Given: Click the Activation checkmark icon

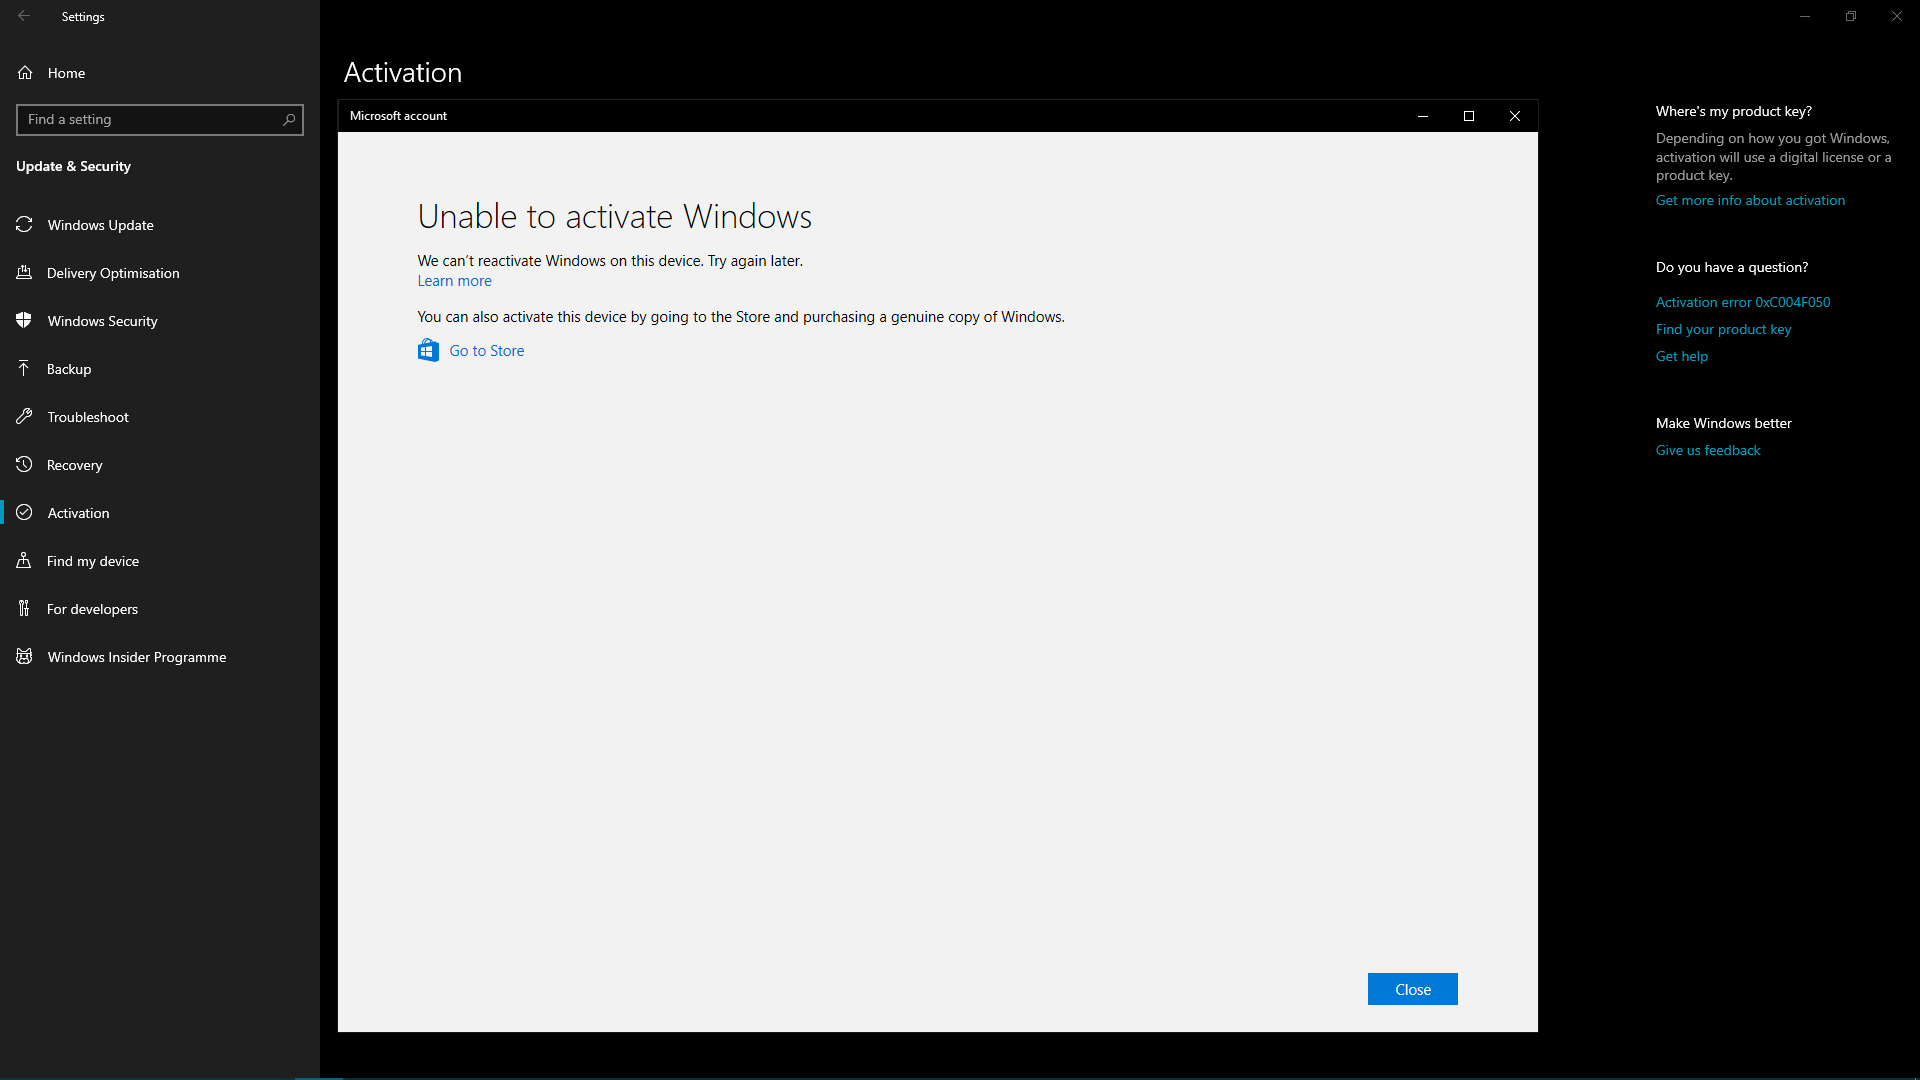Looking at the screenshot, I should click(25, 513).
